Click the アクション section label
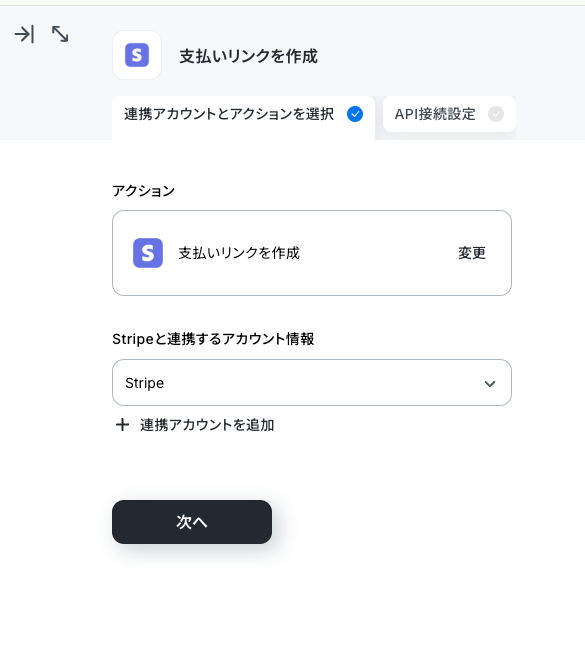The image size is (585, 662). [x=144, y=191]
